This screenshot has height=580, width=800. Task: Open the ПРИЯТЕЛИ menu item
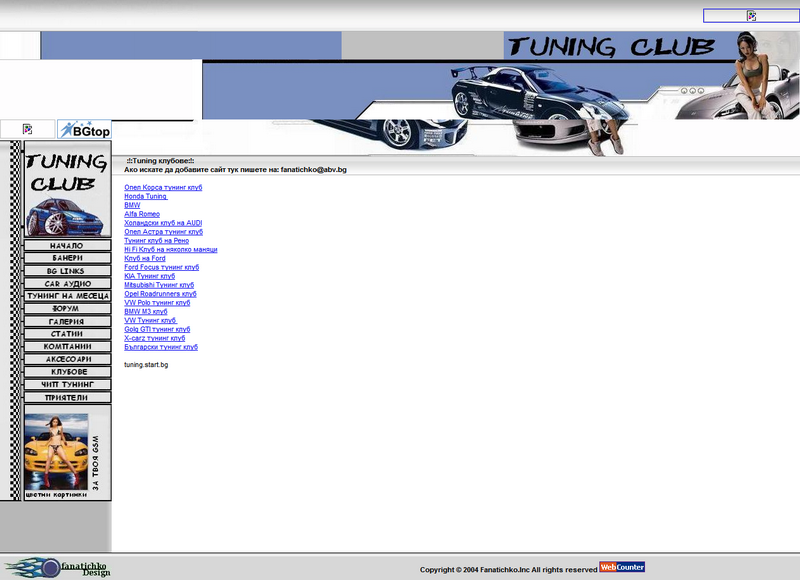(x=67, y=397)
